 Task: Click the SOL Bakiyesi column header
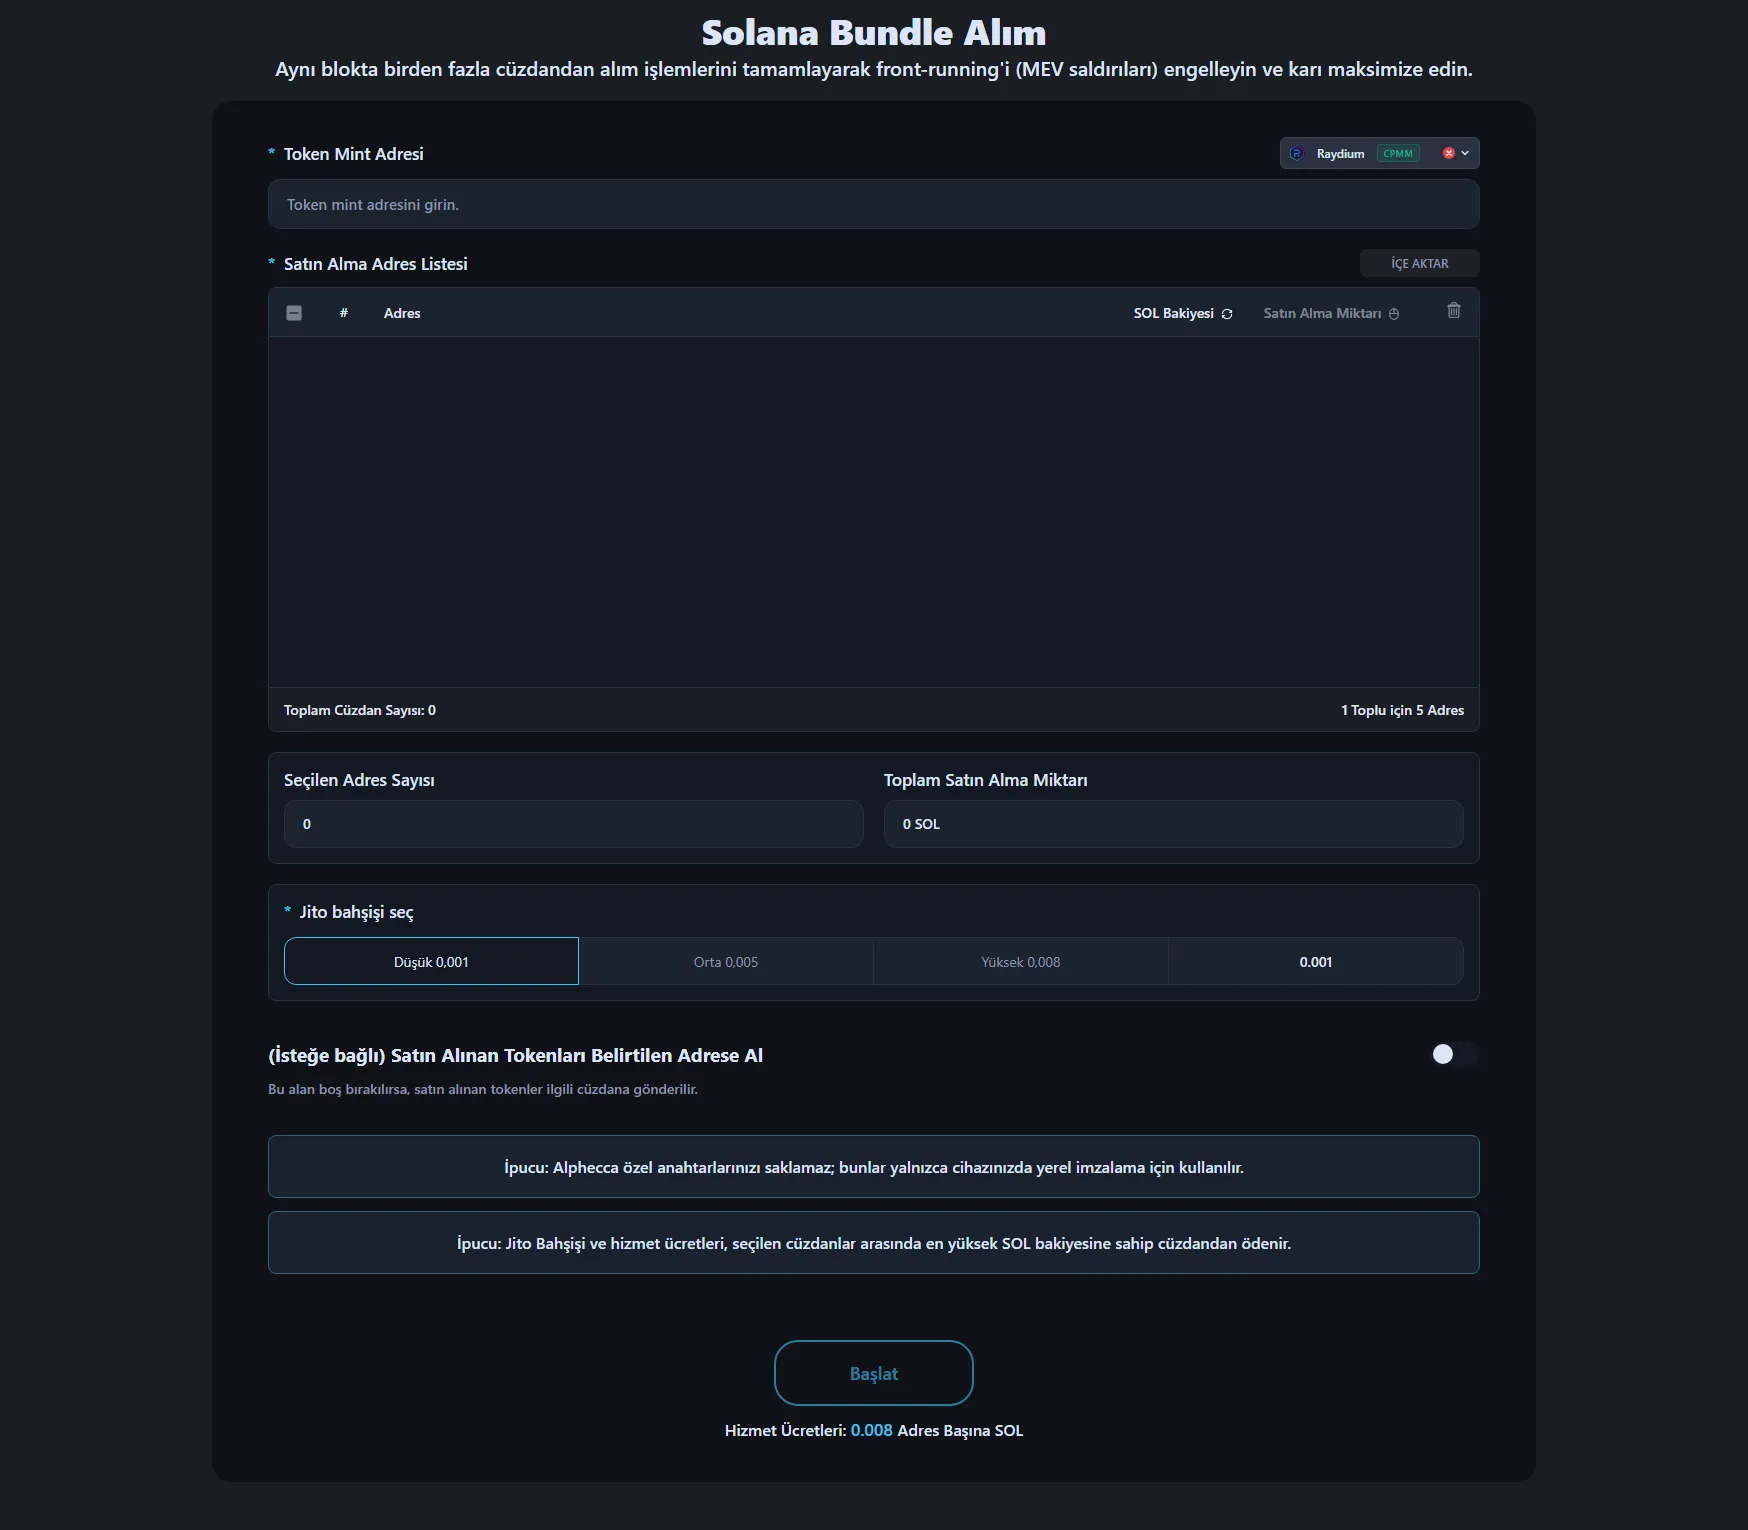1173,313
